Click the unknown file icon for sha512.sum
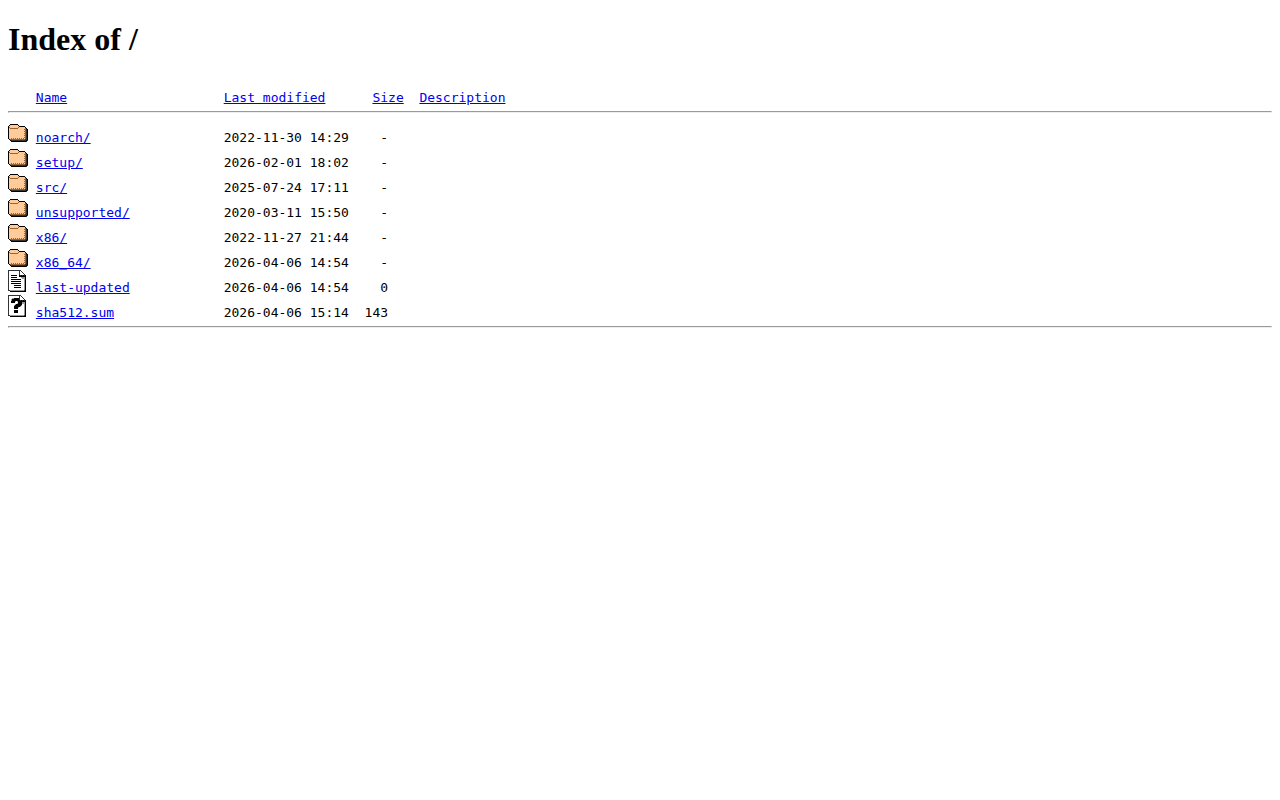The height and width of the screenshot is (800, 1280). click(17, 307)
